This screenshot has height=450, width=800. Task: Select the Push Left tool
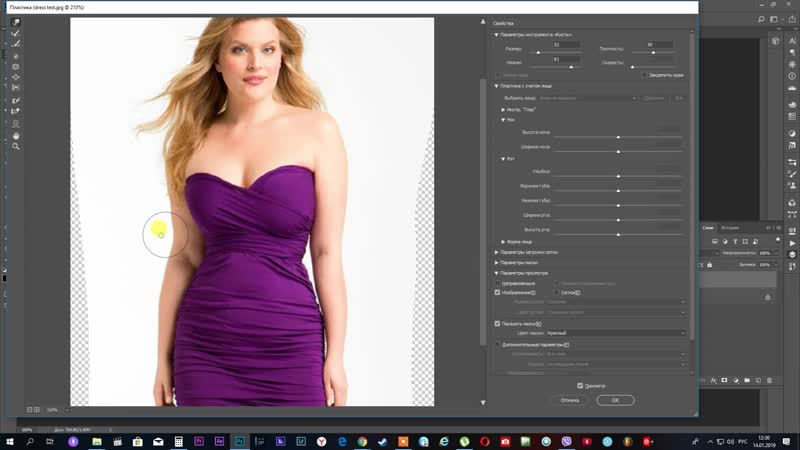[16, 88]
